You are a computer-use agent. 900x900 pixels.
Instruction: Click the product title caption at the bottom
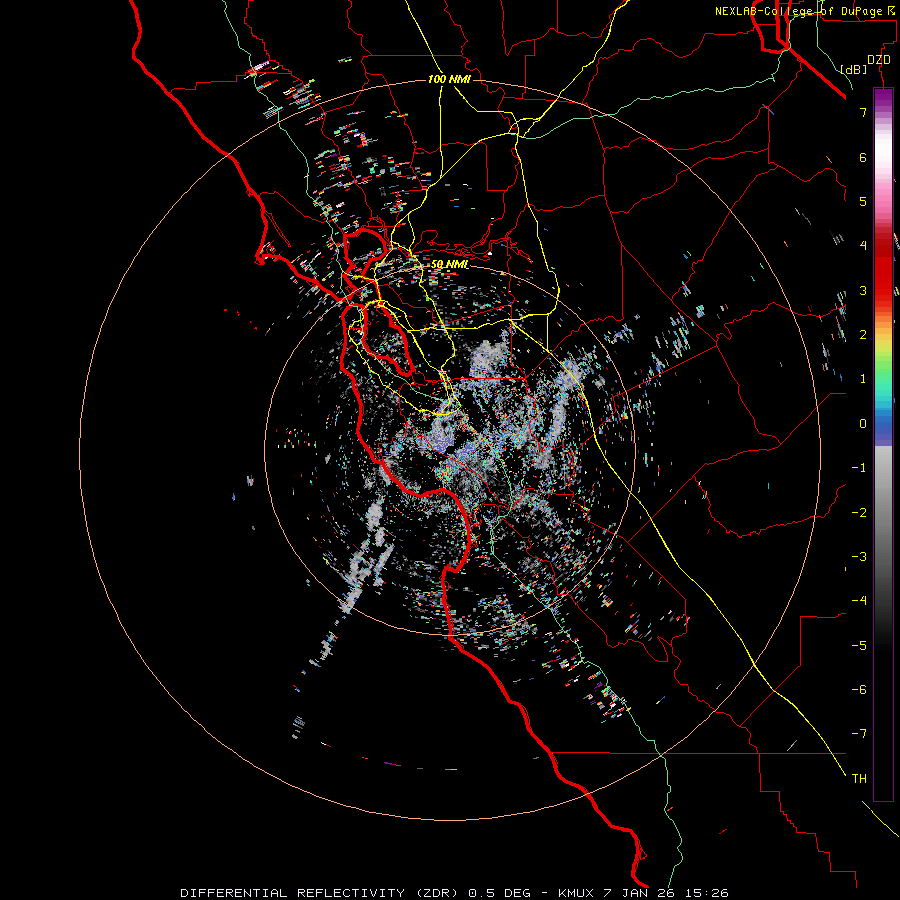pyautogui.click(x=454, y=893)
